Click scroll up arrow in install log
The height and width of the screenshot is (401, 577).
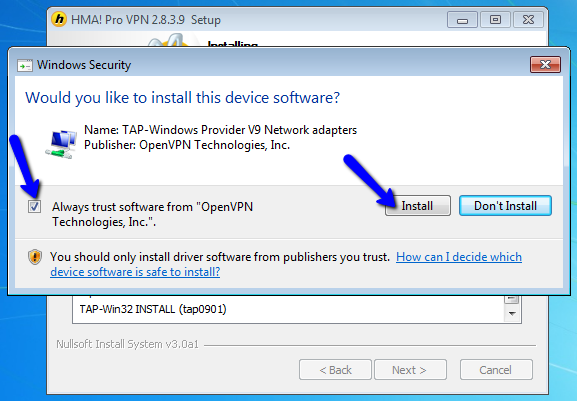coord(511,299)
